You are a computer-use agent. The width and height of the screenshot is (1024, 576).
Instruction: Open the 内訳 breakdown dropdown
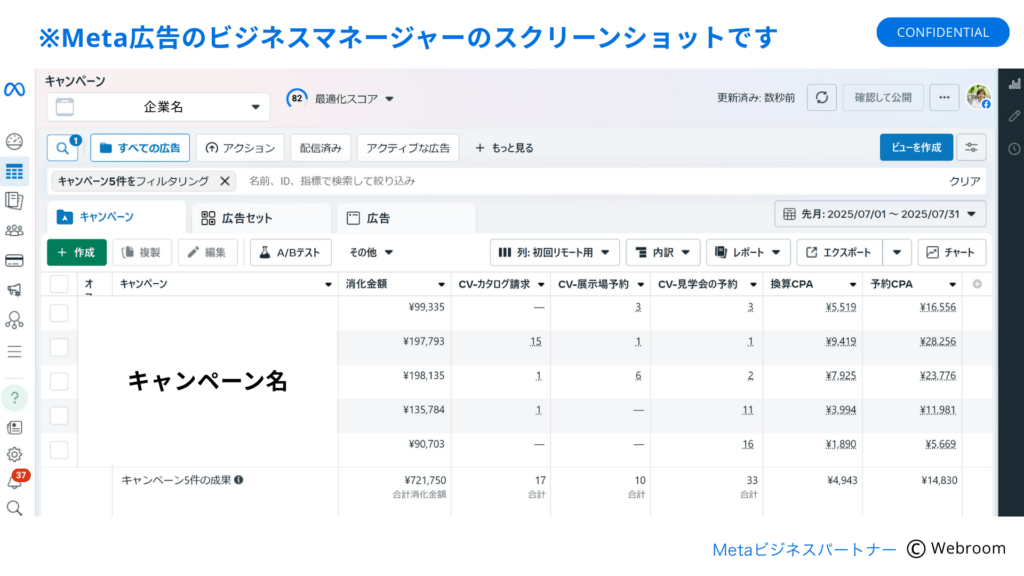(663, 252)
